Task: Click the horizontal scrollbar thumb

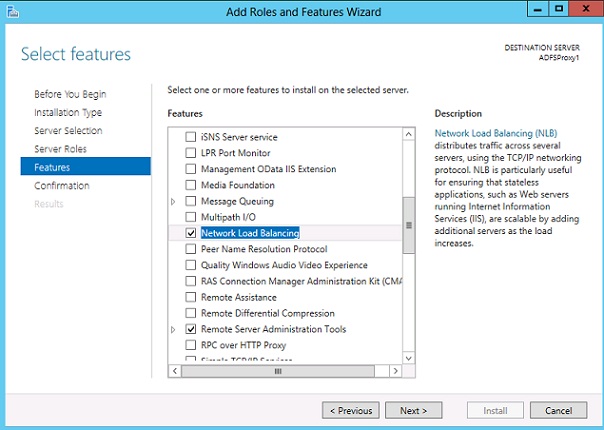Action: click(278, 371)
